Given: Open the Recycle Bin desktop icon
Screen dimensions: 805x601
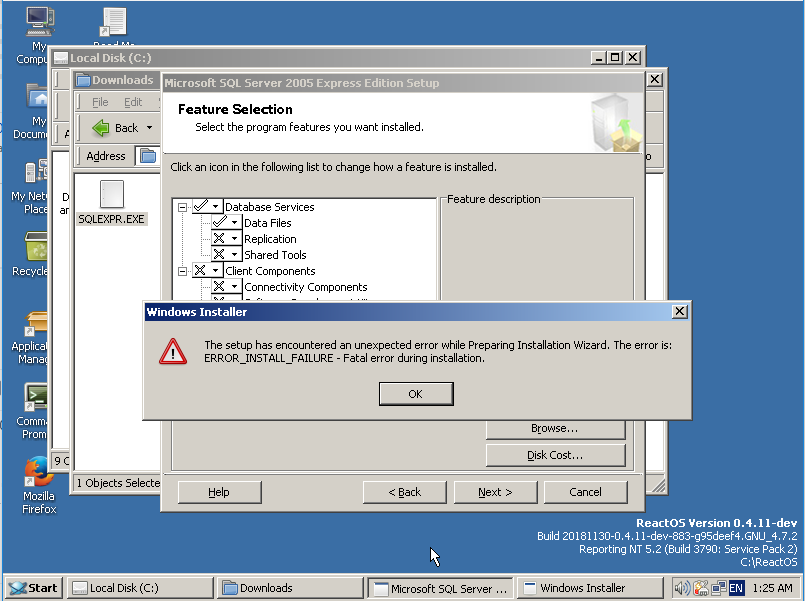Looking at the screenshot, I should 36,247.
